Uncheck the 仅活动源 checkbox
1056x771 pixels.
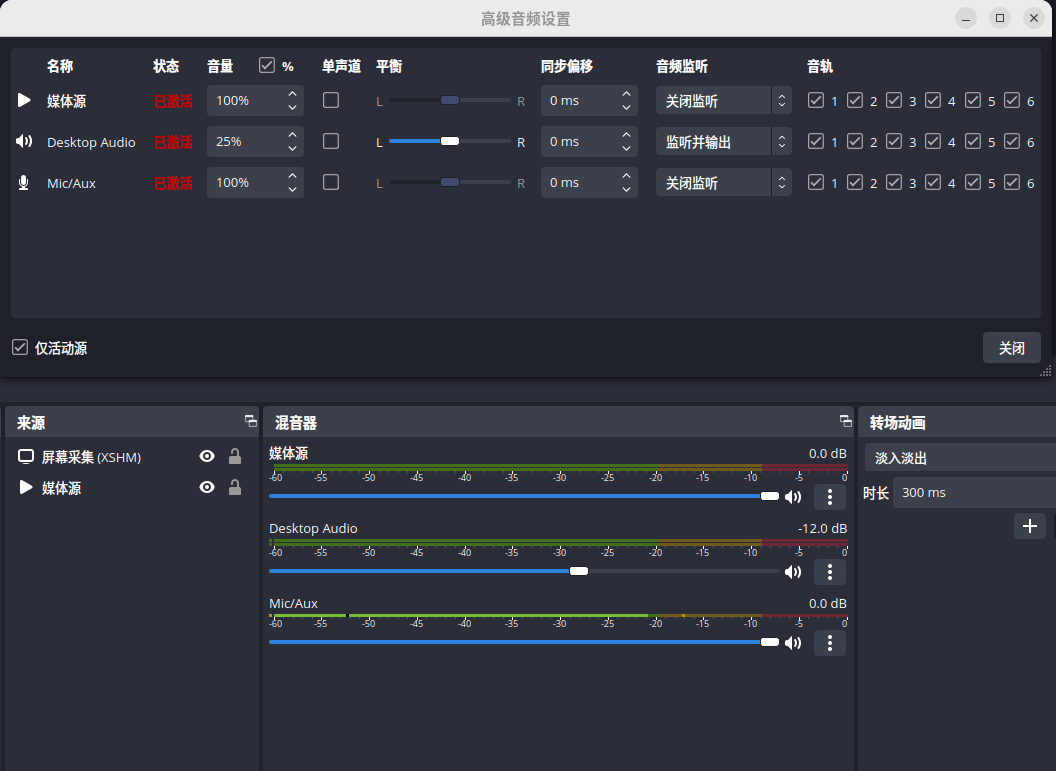(x=20, y=347)
